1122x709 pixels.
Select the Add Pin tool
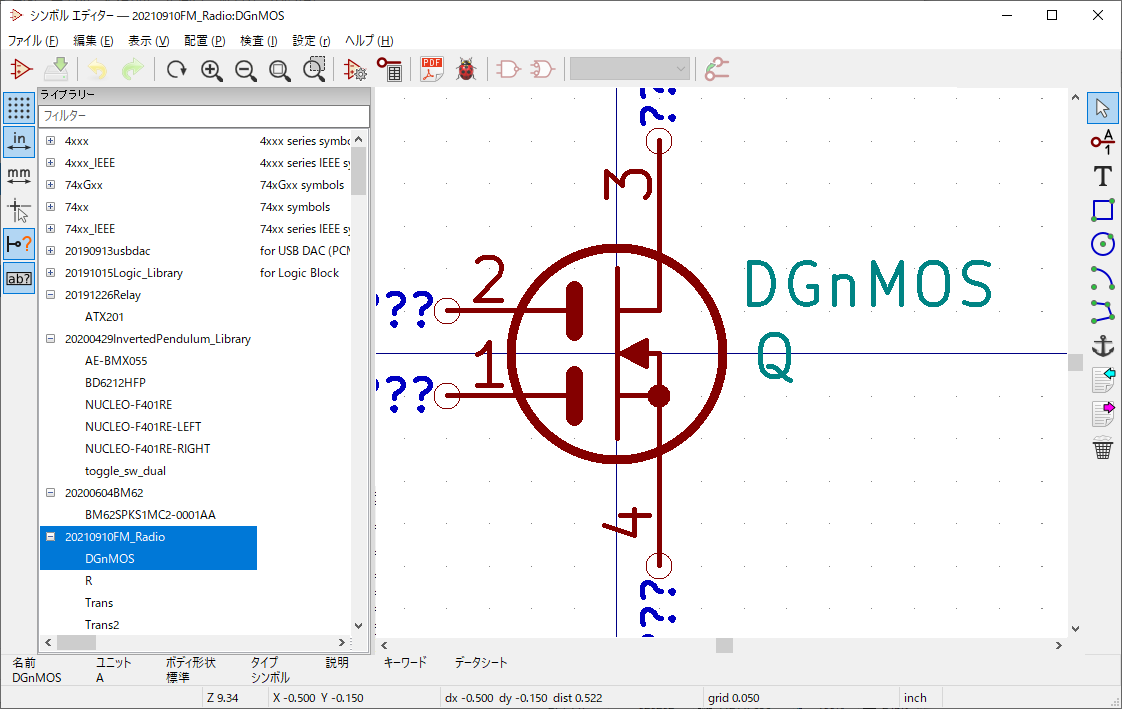(x=1102, y=141)
